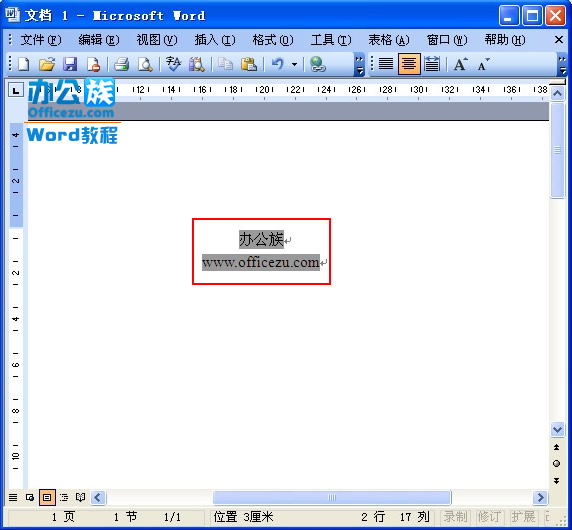Click the 2 行 indicator in the status bar

373,517
